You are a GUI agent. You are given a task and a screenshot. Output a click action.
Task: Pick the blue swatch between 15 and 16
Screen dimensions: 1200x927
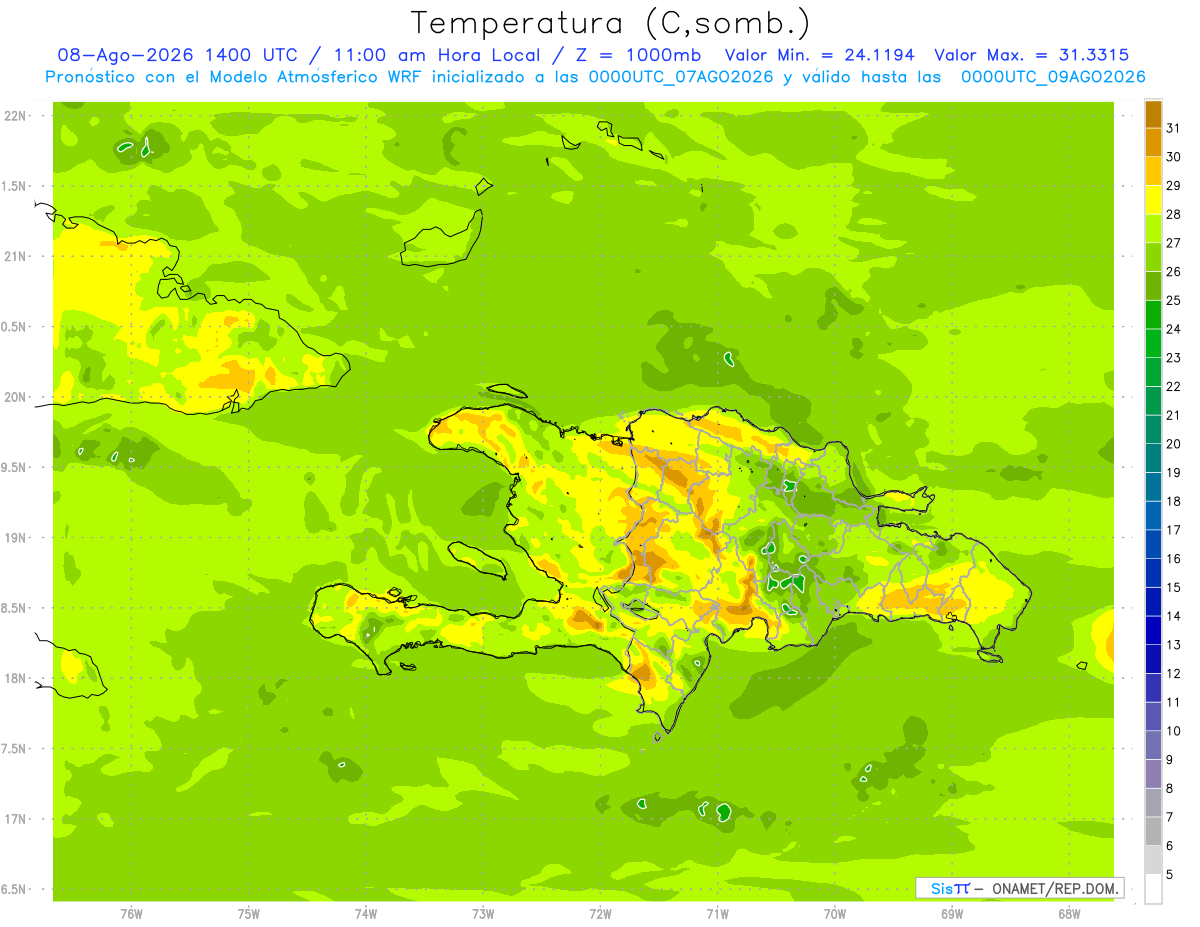pyautogui.click(x=1153, y=573)
